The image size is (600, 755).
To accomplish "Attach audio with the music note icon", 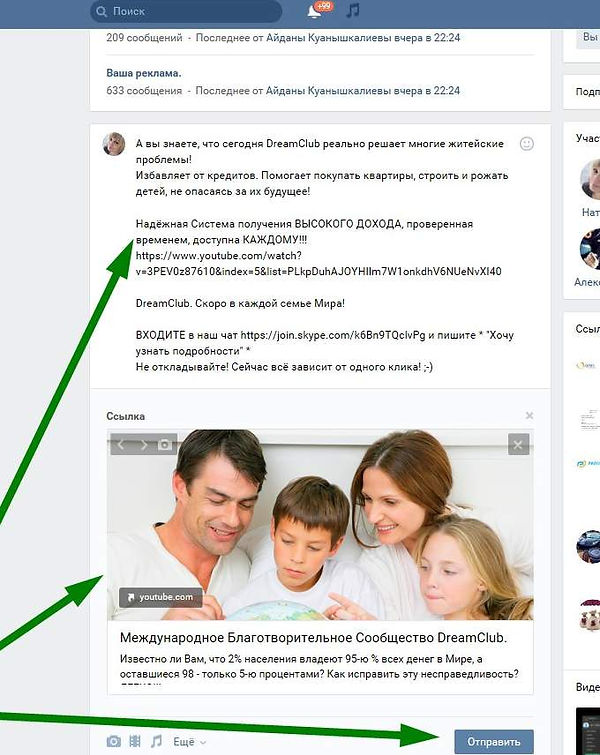I will (156, 741).
